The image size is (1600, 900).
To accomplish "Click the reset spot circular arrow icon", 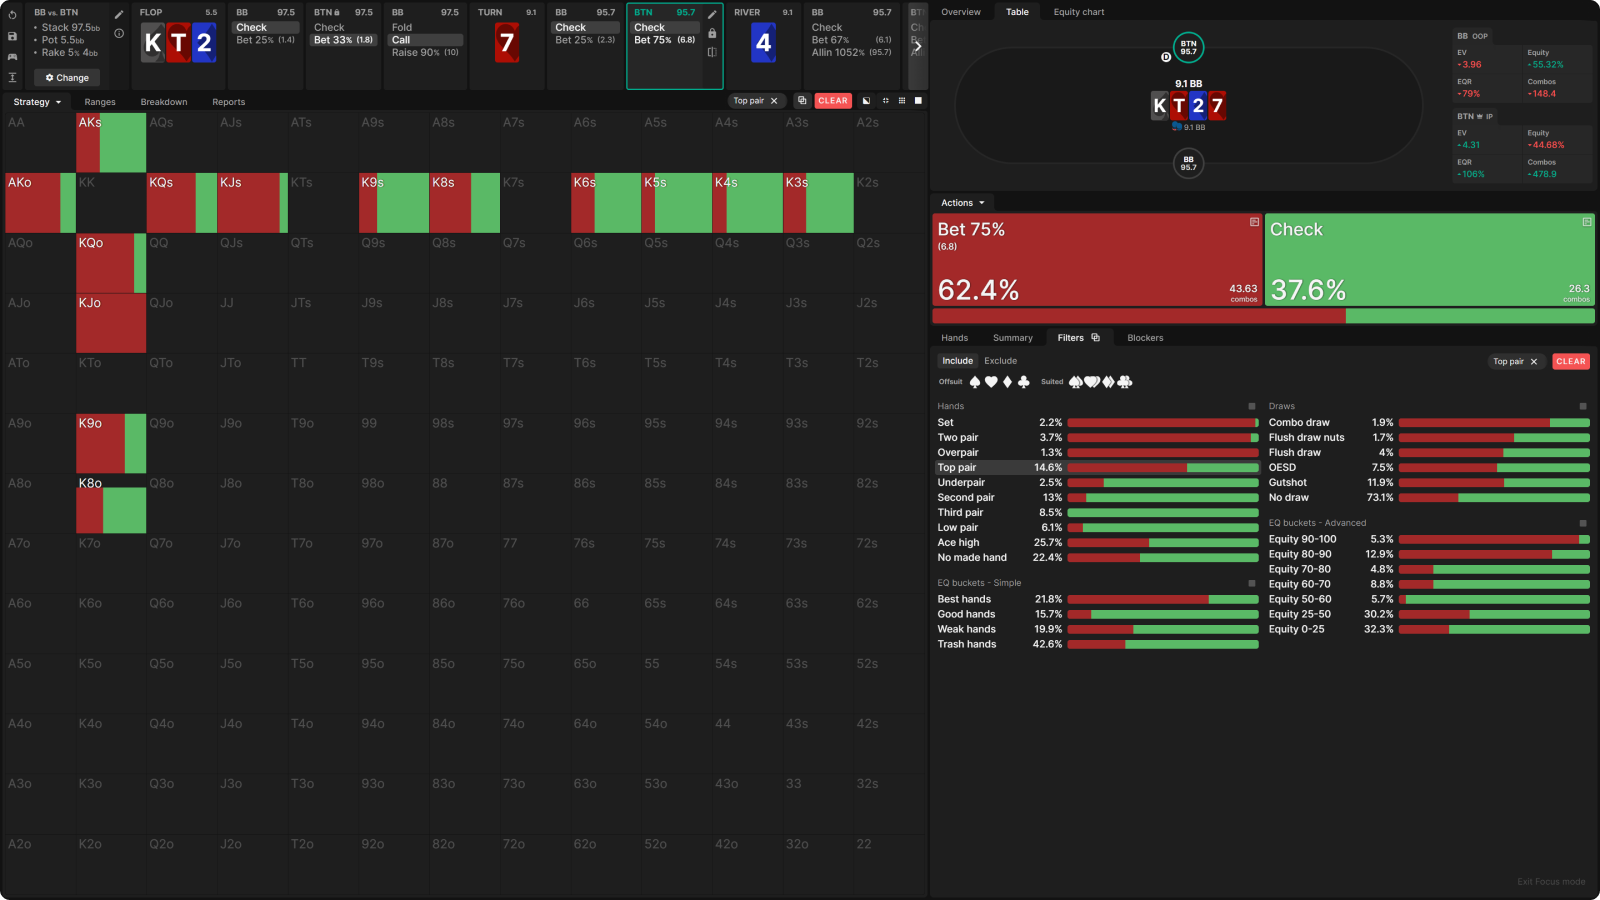I will [12, 15].
